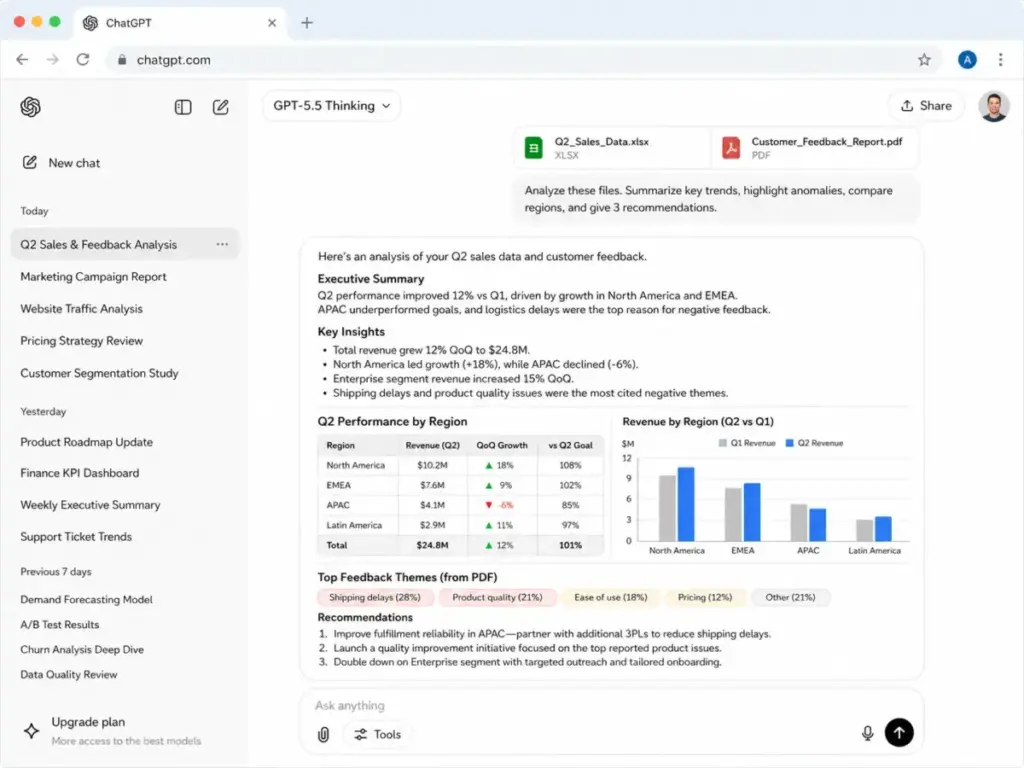Collapse the sidebar with the panel icon
This screenshot has height=768, width=1024.
(x=183, y=107)
